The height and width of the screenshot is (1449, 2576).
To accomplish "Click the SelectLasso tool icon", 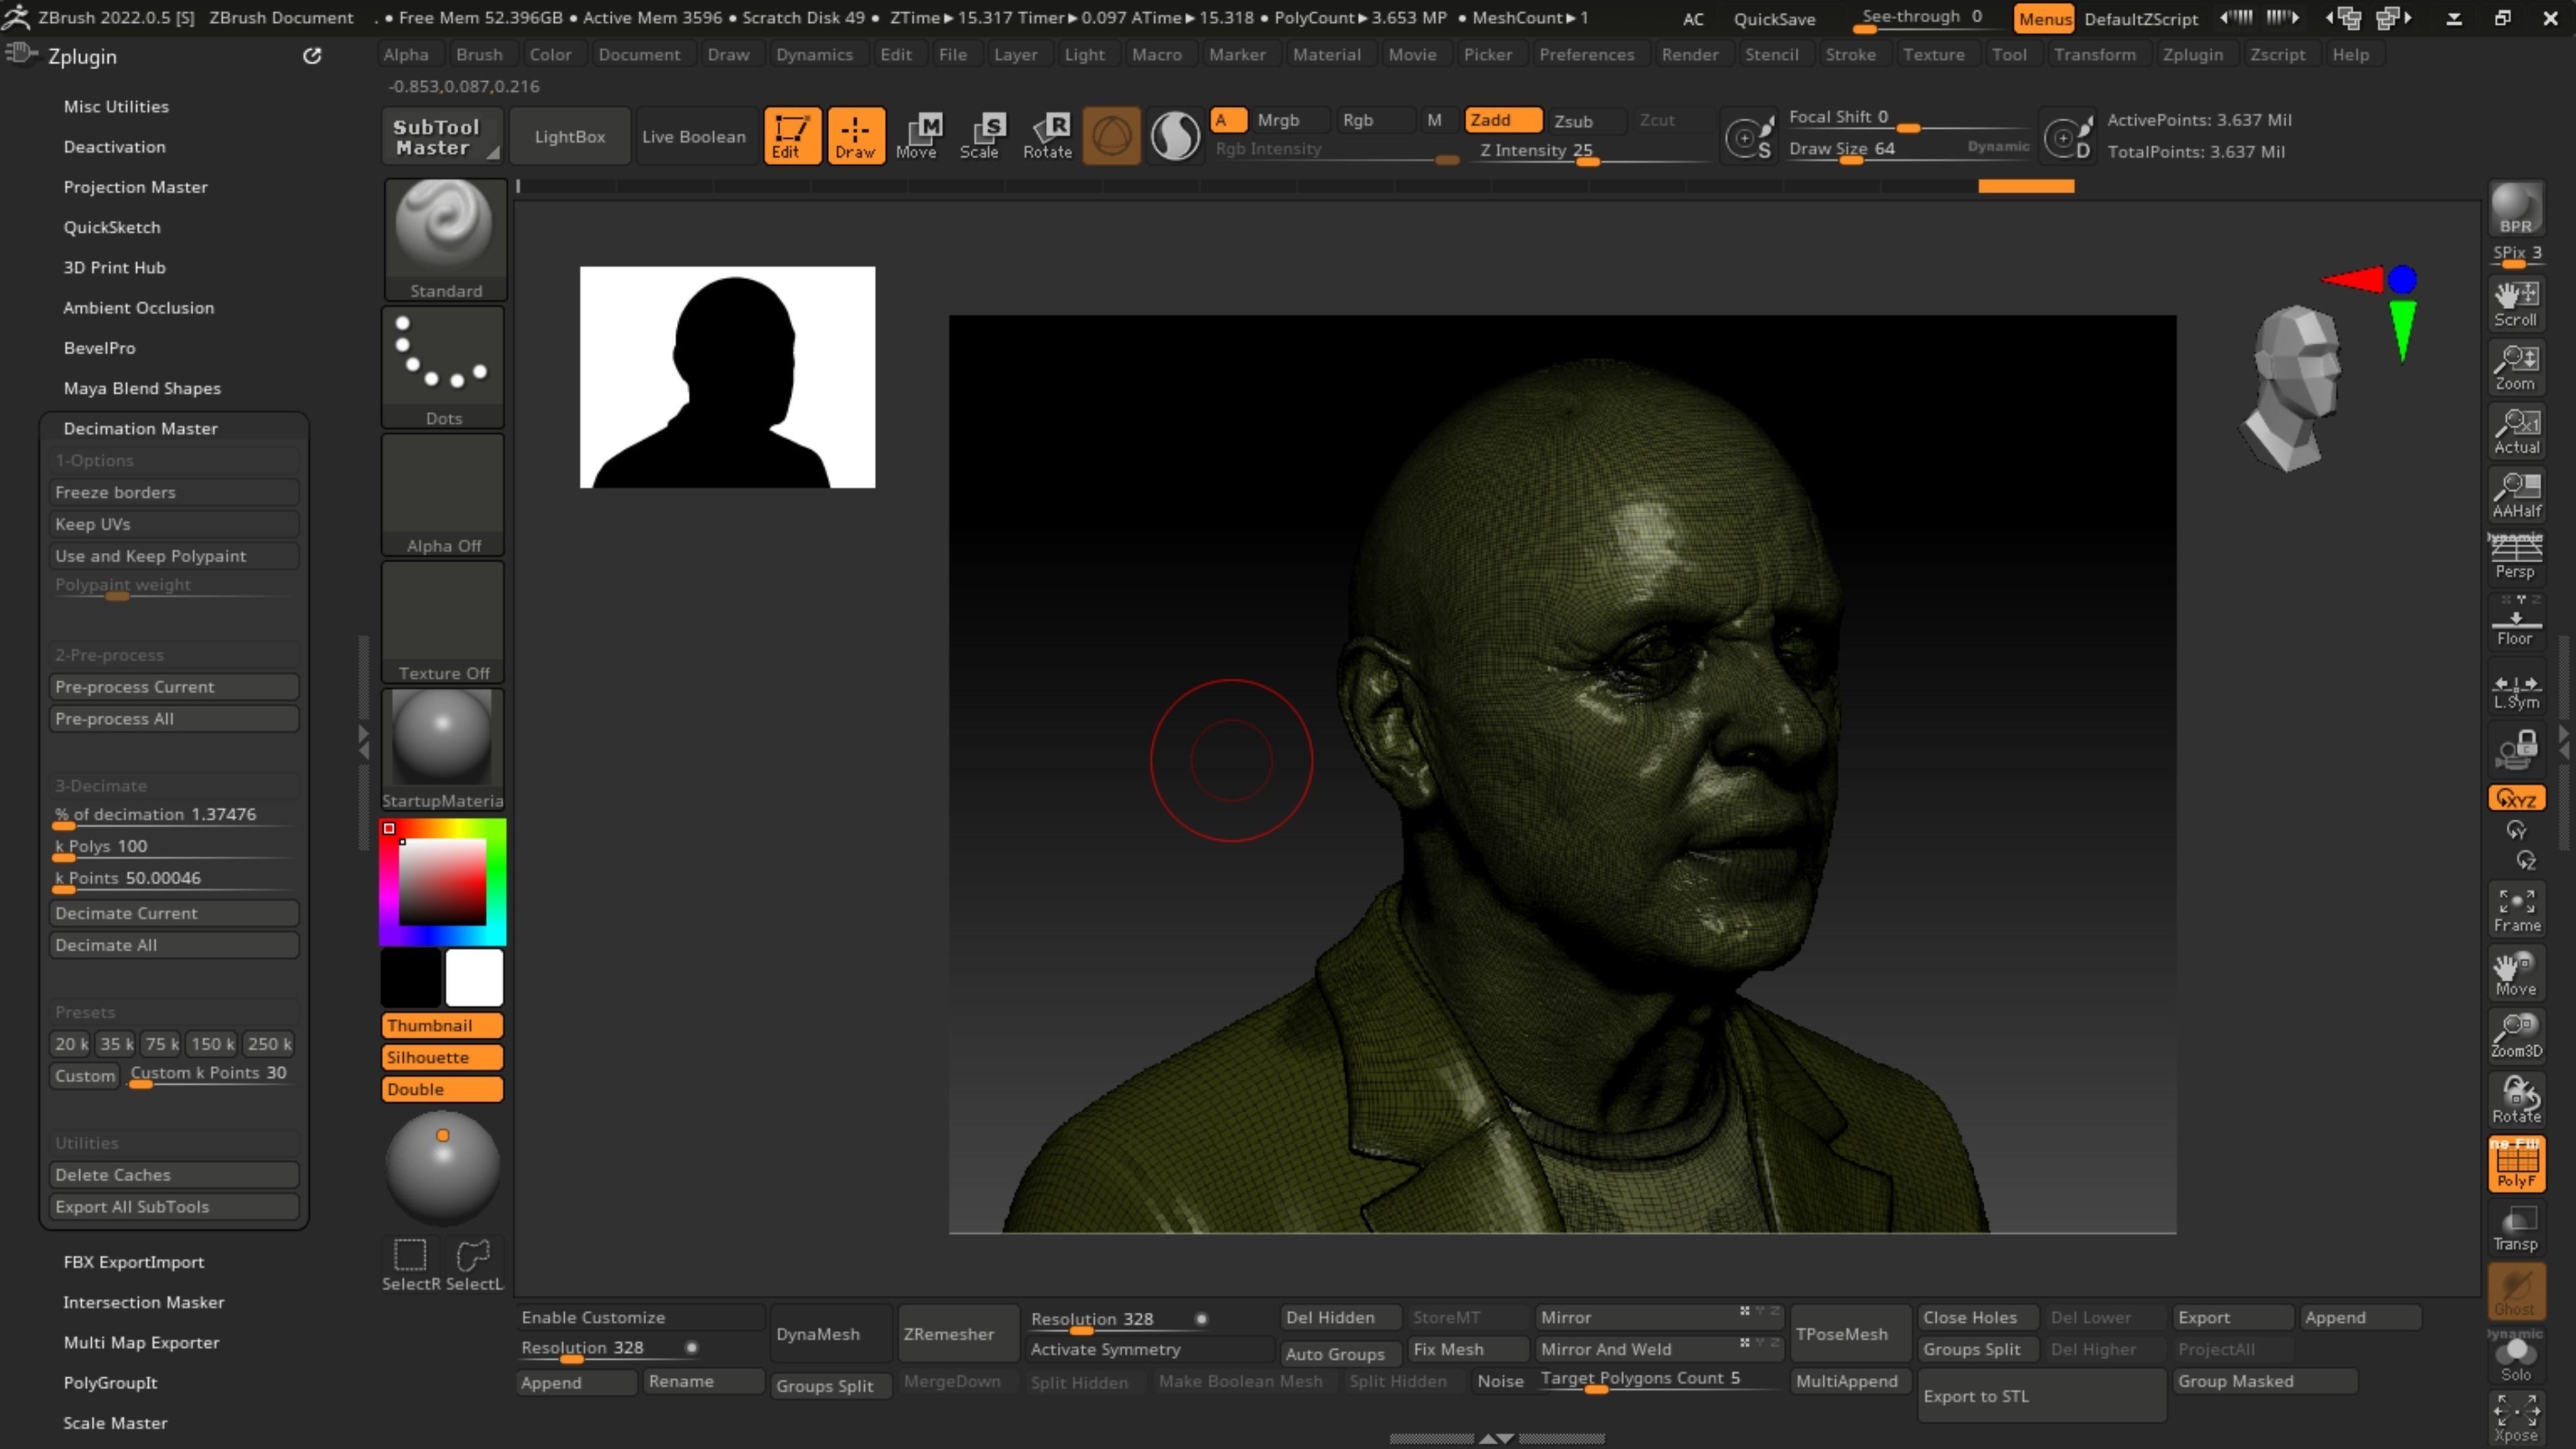I will point(473,1264).
